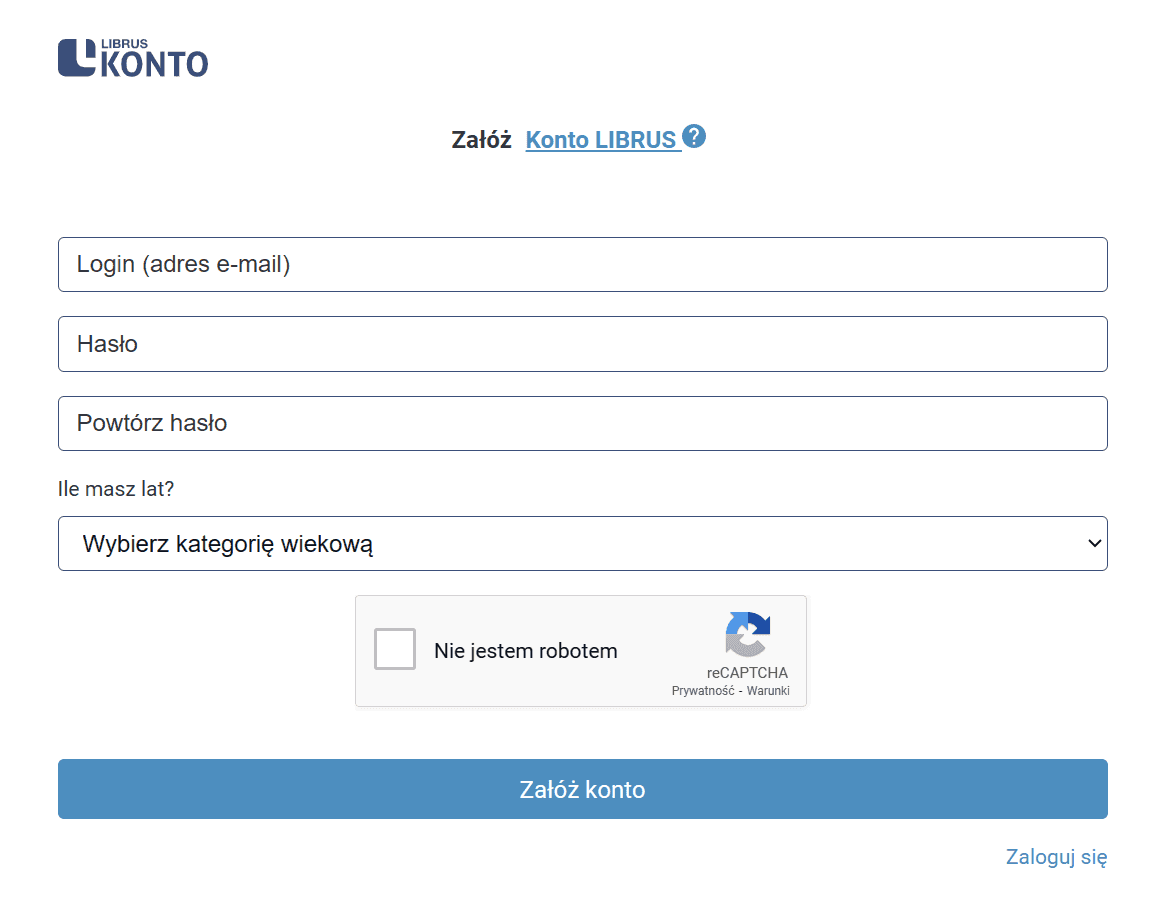Follow the "Zaloguj się" link
This screenshot has width=1165, height=901.
(x=1056, y=857)
